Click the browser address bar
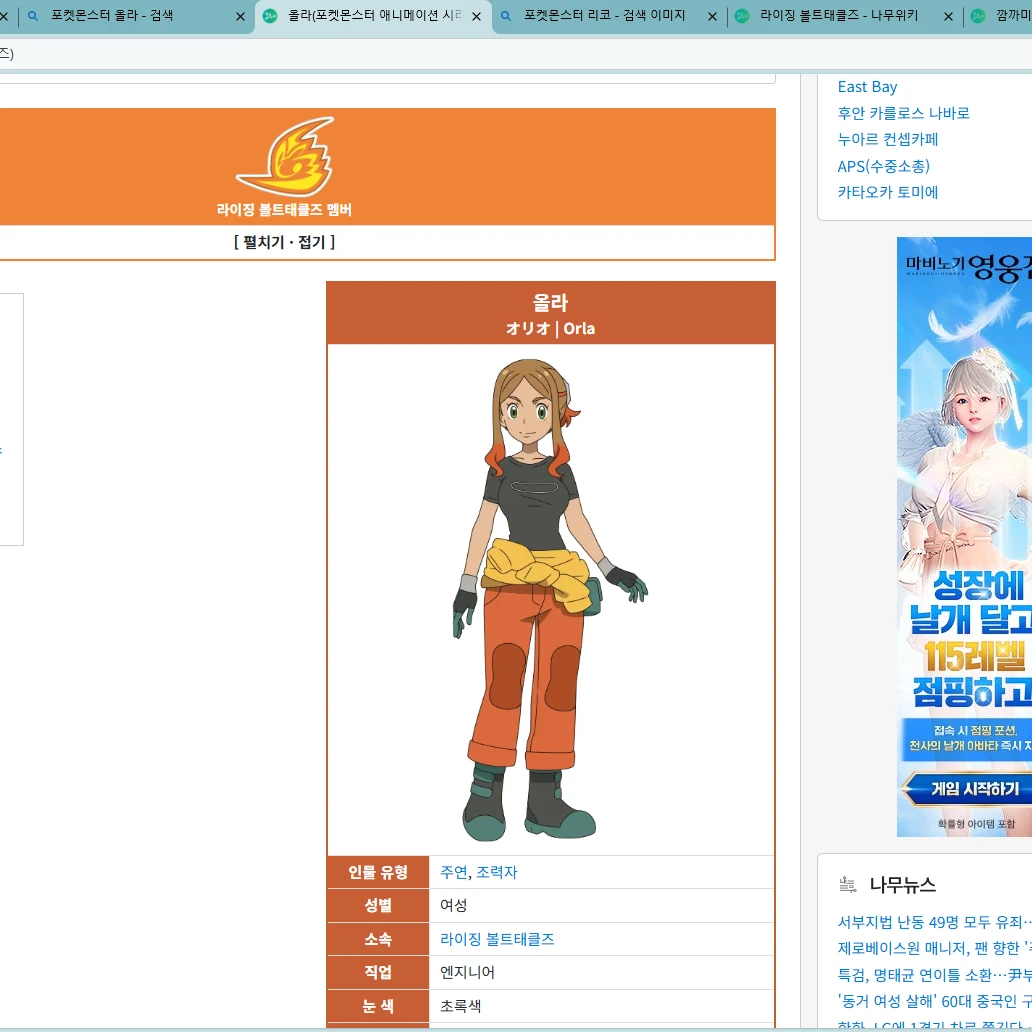Viewport: 1032px width, 1032px height. coord(516,54)
